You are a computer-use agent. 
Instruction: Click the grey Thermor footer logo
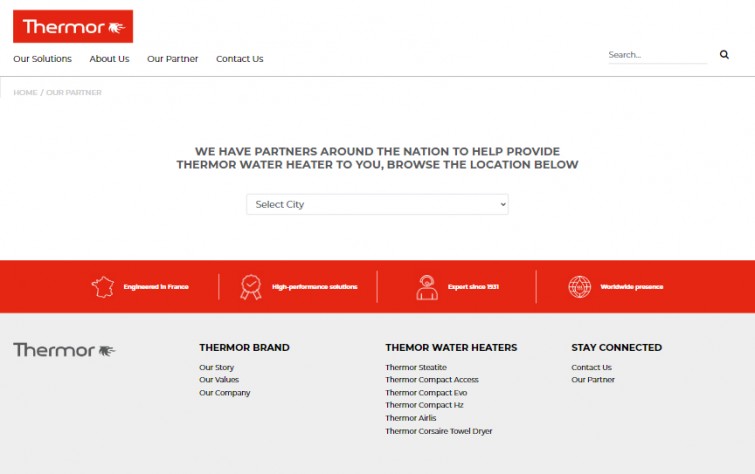click(65, 350)
